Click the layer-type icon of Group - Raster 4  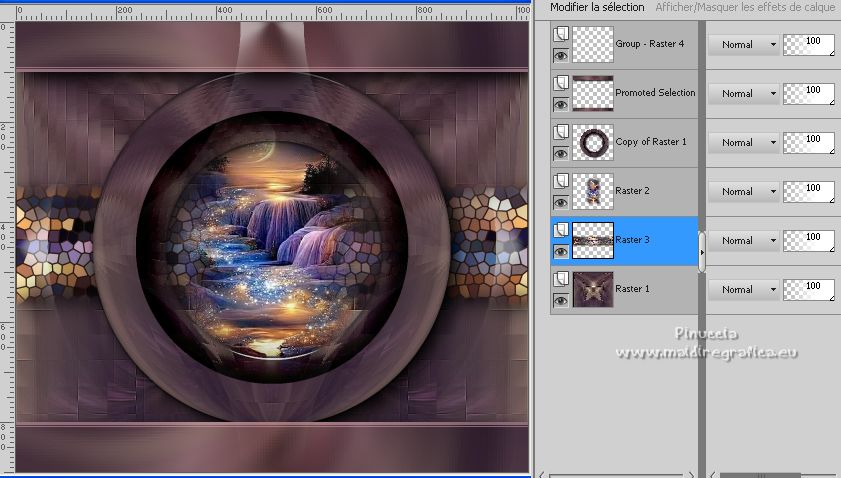[560, 34]
